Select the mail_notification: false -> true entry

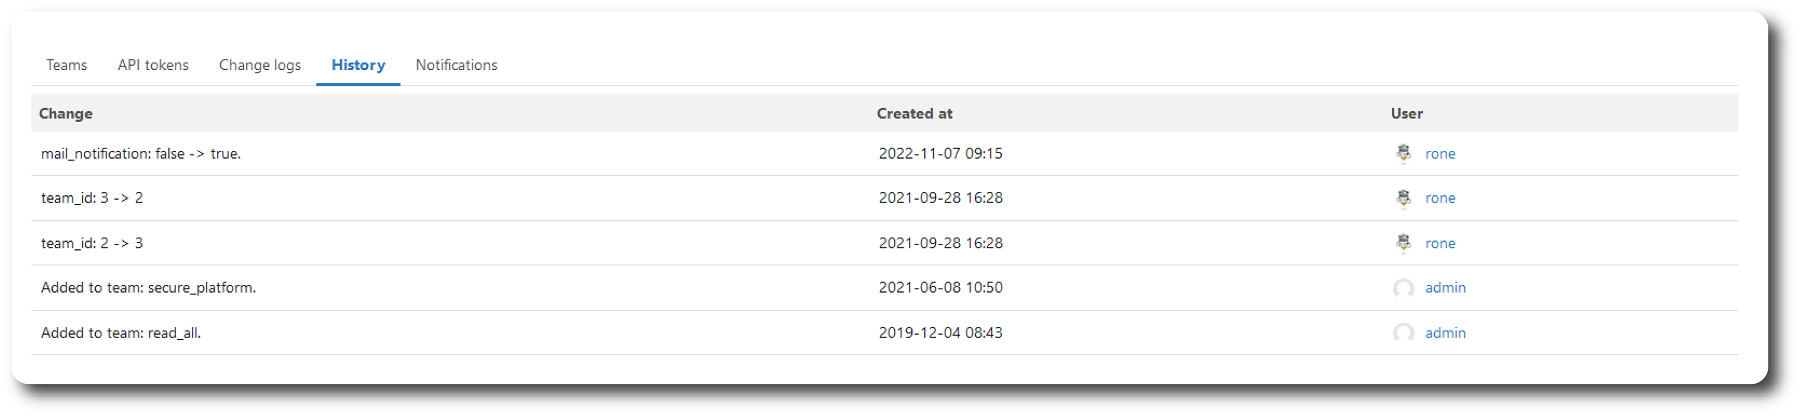(x=141, y=154)
